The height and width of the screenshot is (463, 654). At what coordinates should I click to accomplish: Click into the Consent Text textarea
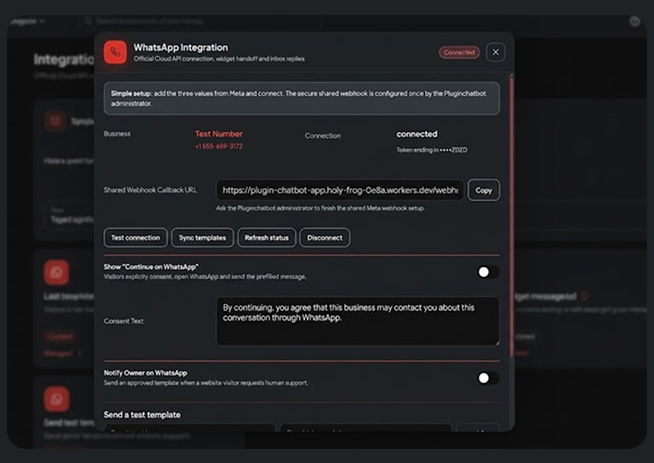coord(357,321)
